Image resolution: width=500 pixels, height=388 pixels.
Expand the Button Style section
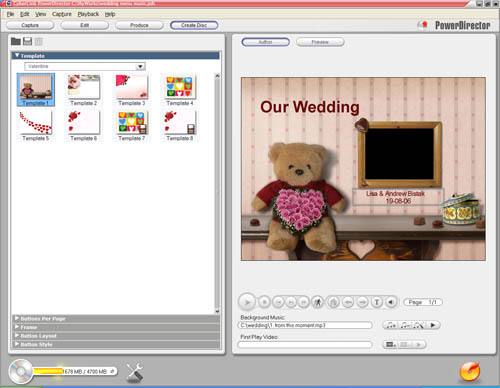click(x=116, y=344)
